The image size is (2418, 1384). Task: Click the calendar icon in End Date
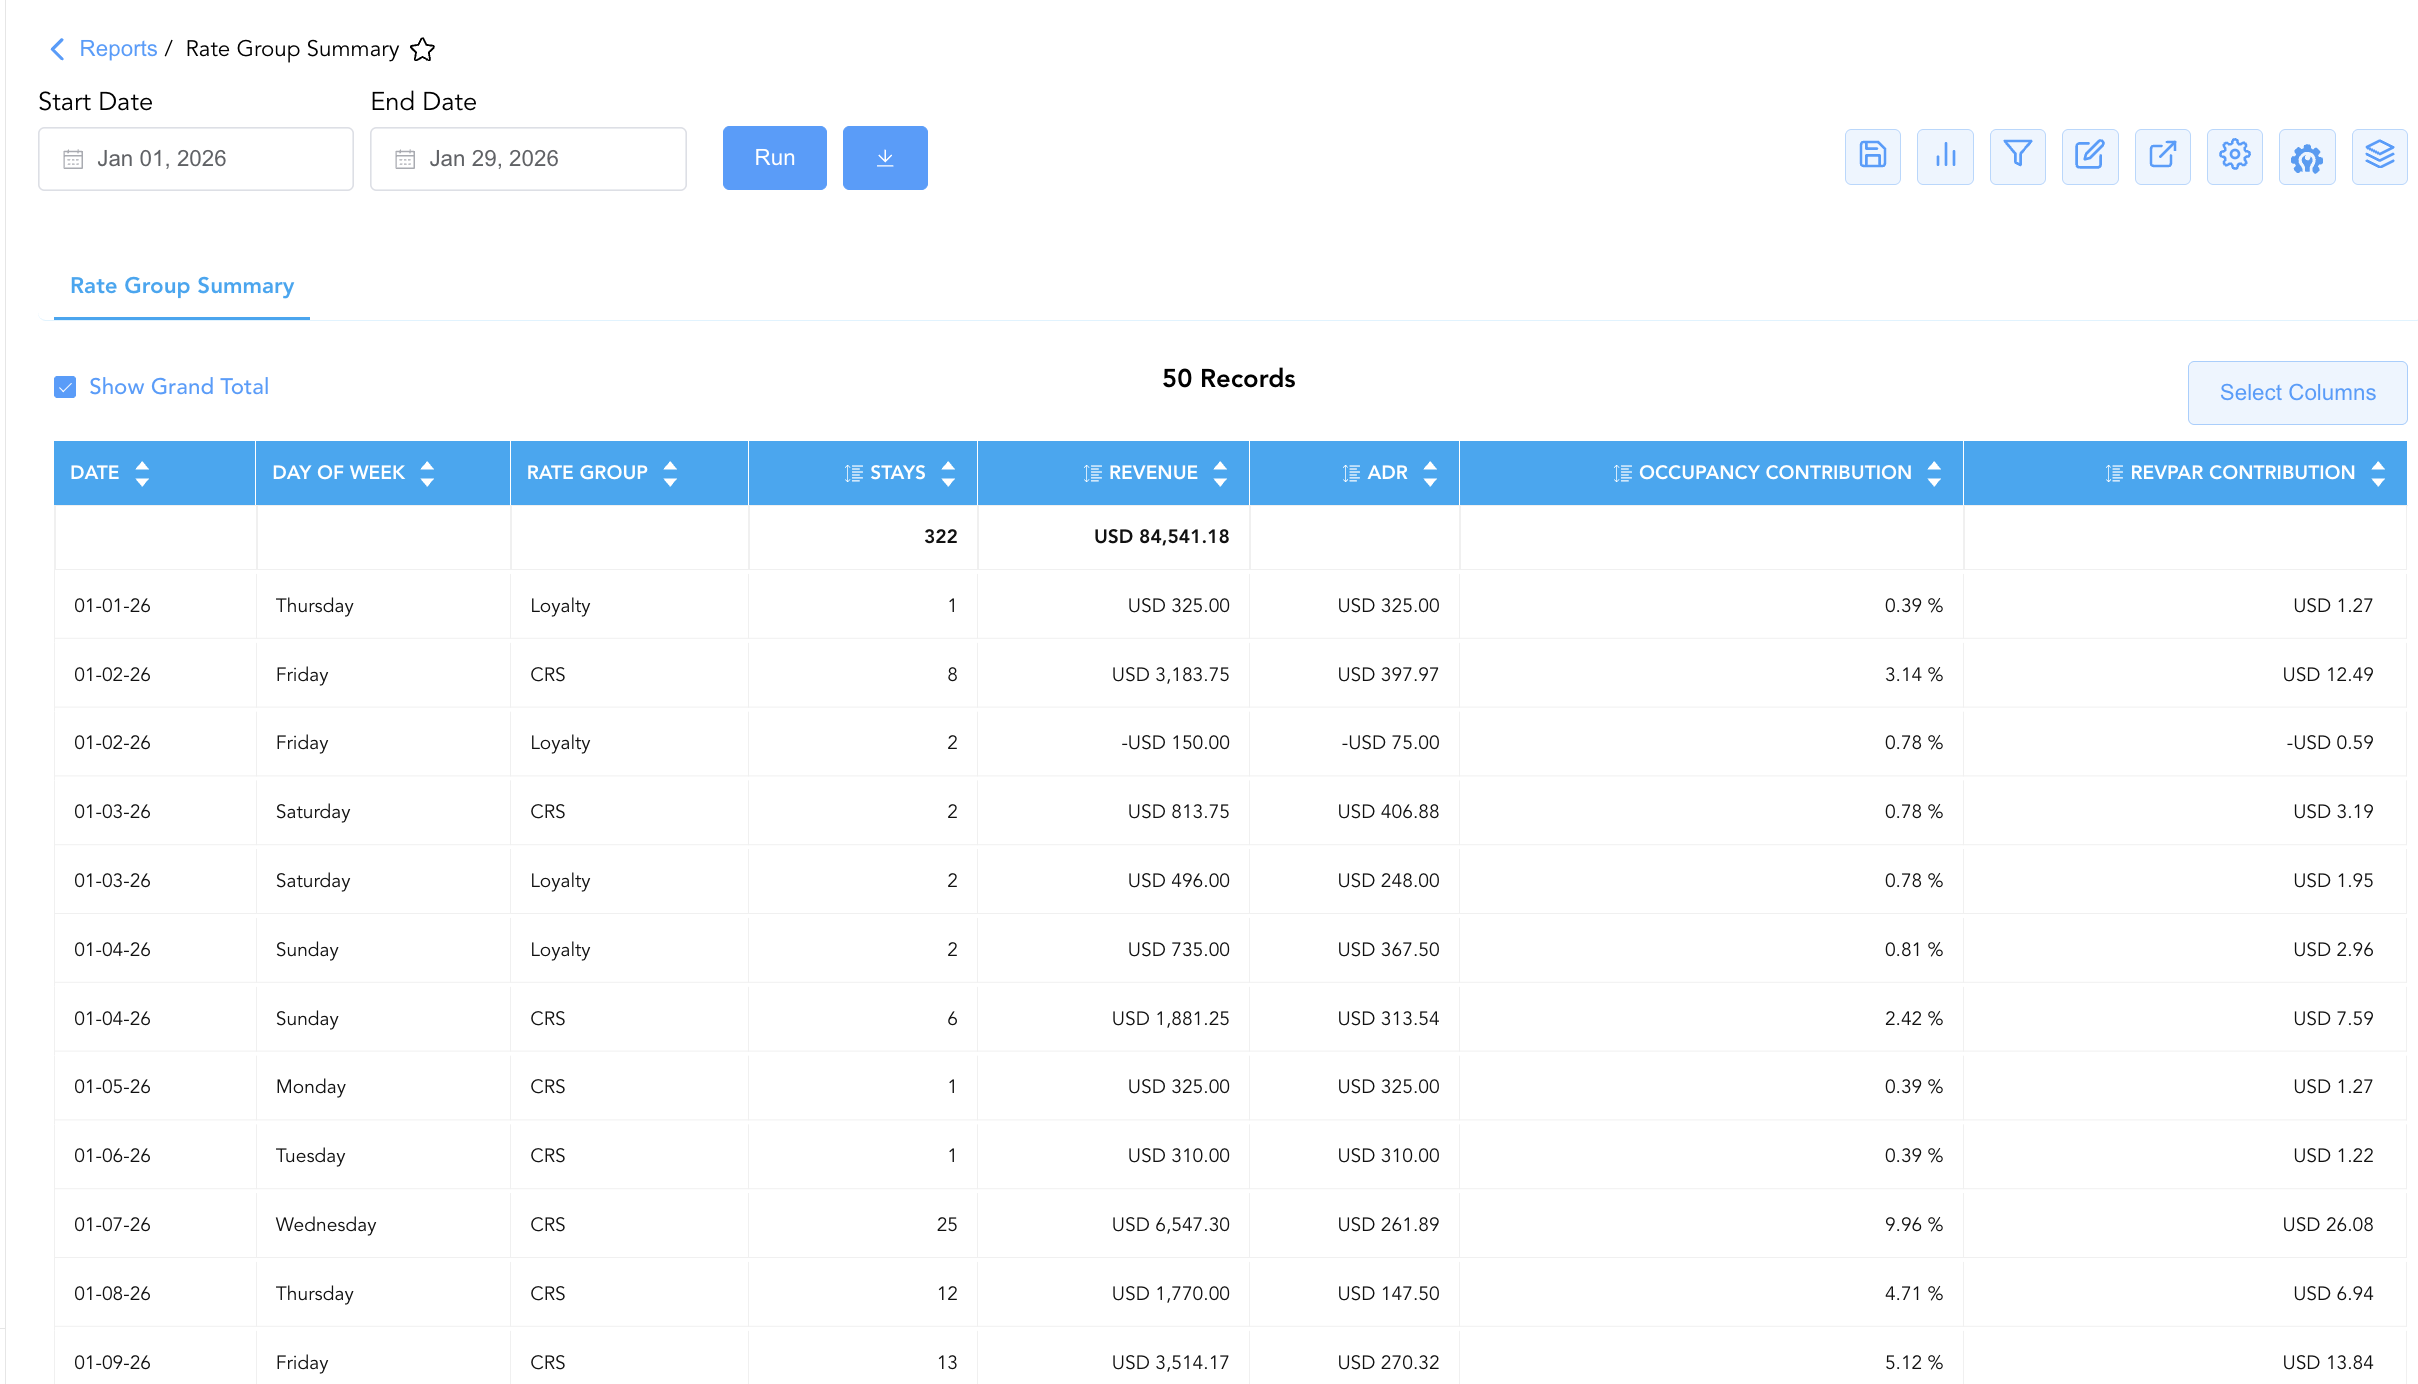[405, 159]
